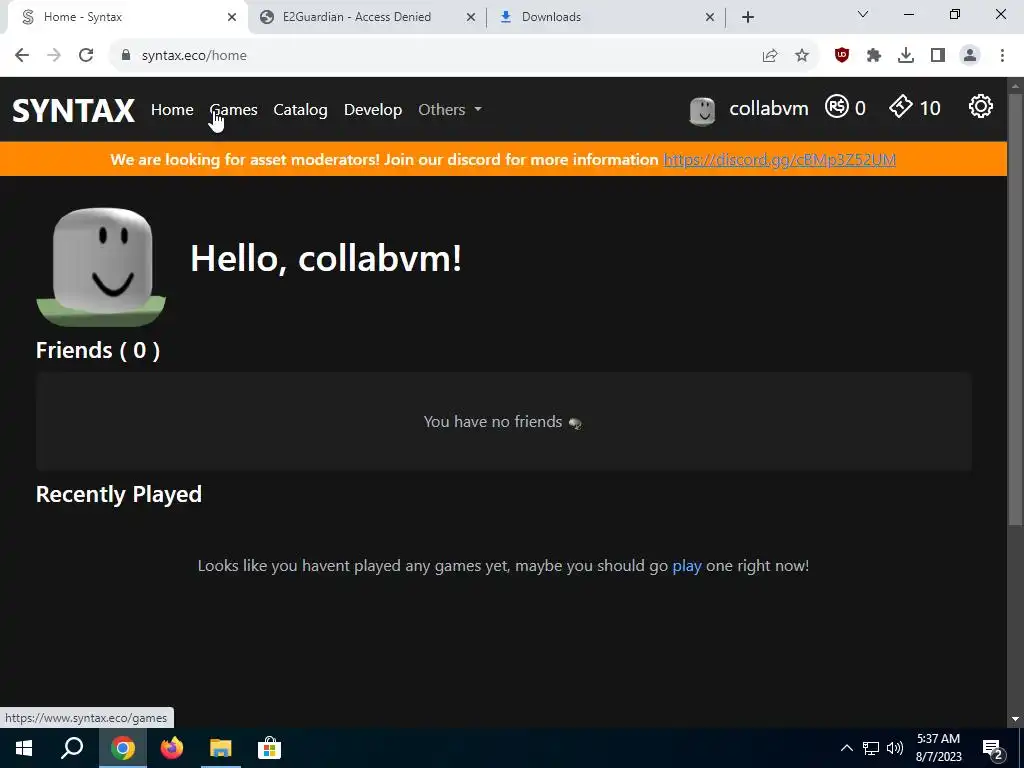Screen dimensions: 1024x768
Task: Expand the Others dropdown menu
Action: click(449, 110)
